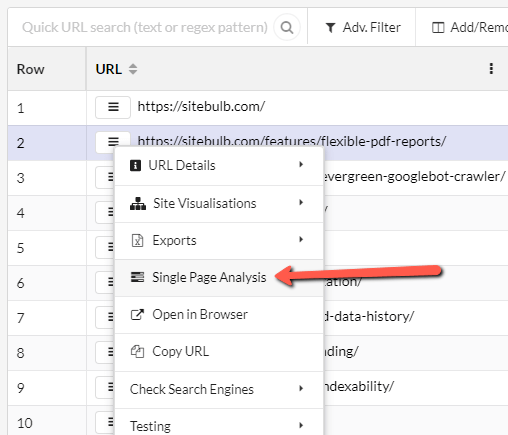Open hamburger menu for row 2
The width and height of the screenshot is (508, 435).
pyautogui.click(x=113, y=141)
